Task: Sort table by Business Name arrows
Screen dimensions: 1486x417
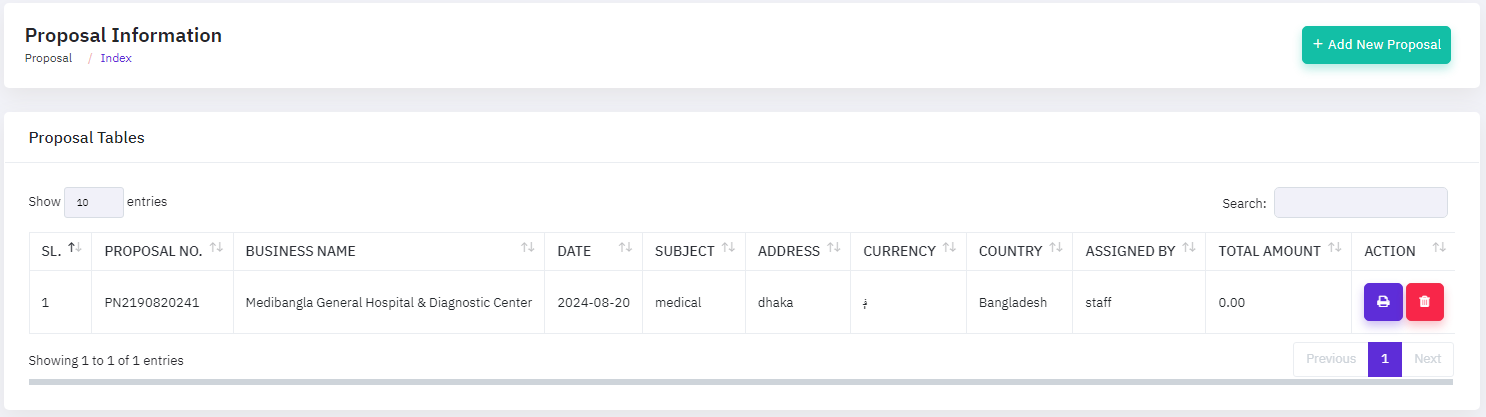Action: tap(527, 248)
